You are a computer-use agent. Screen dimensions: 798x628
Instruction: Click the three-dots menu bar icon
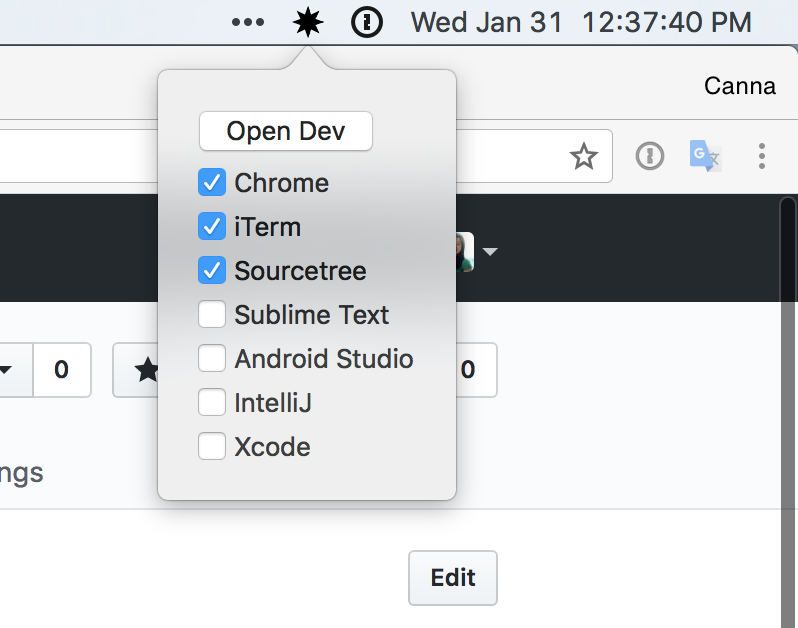coord(248,22)
